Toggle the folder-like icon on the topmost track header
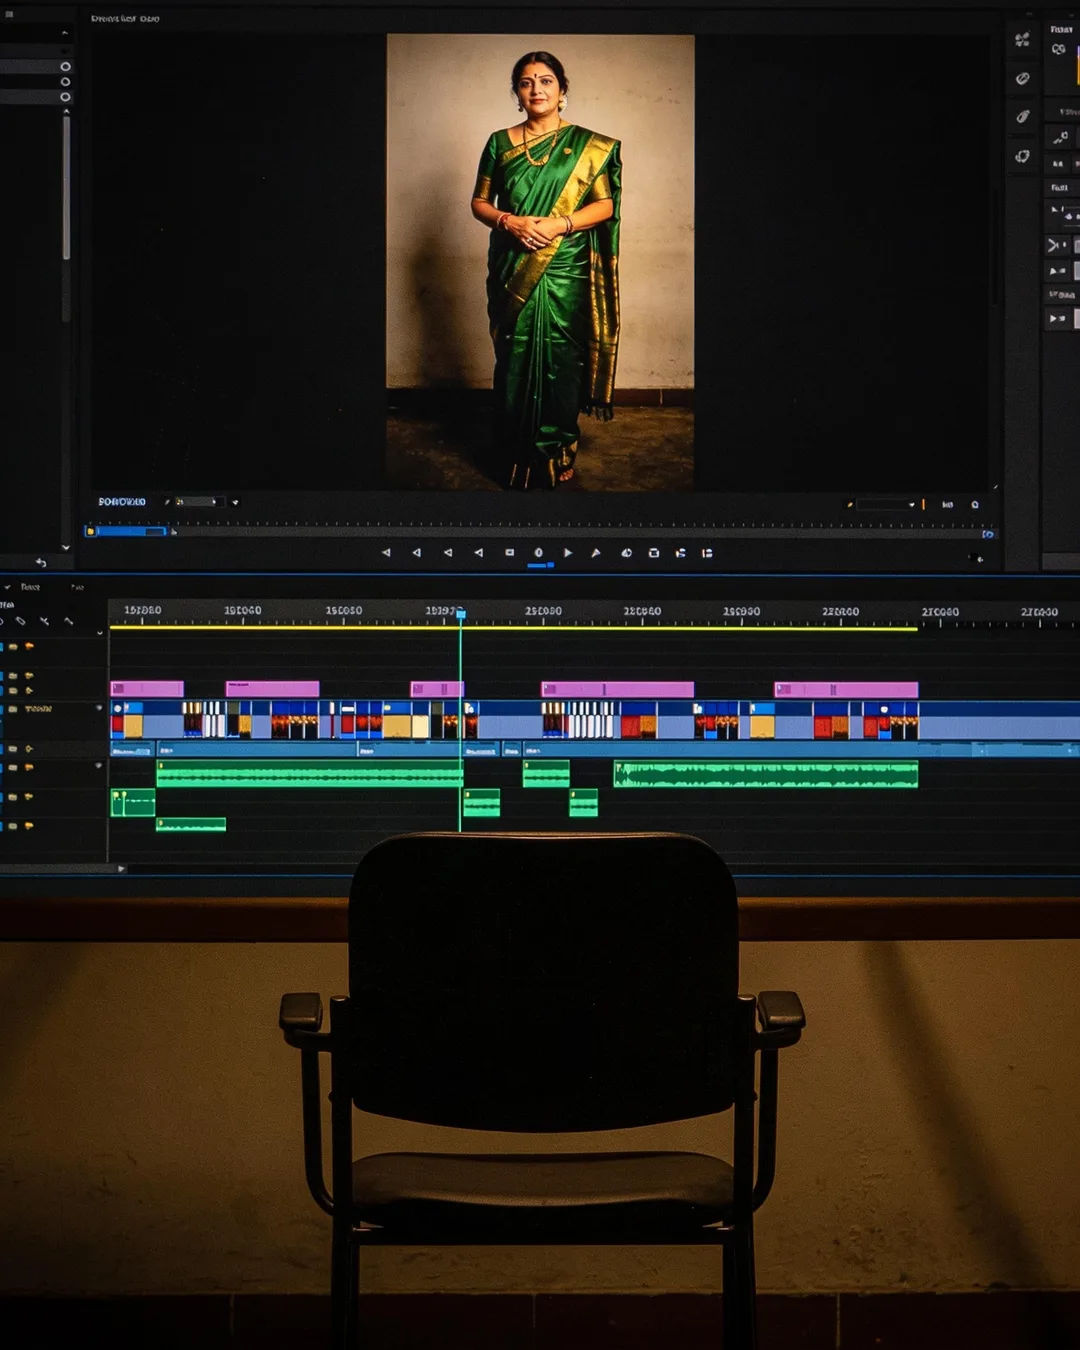1080x1350 pixels. coord(13,646)
